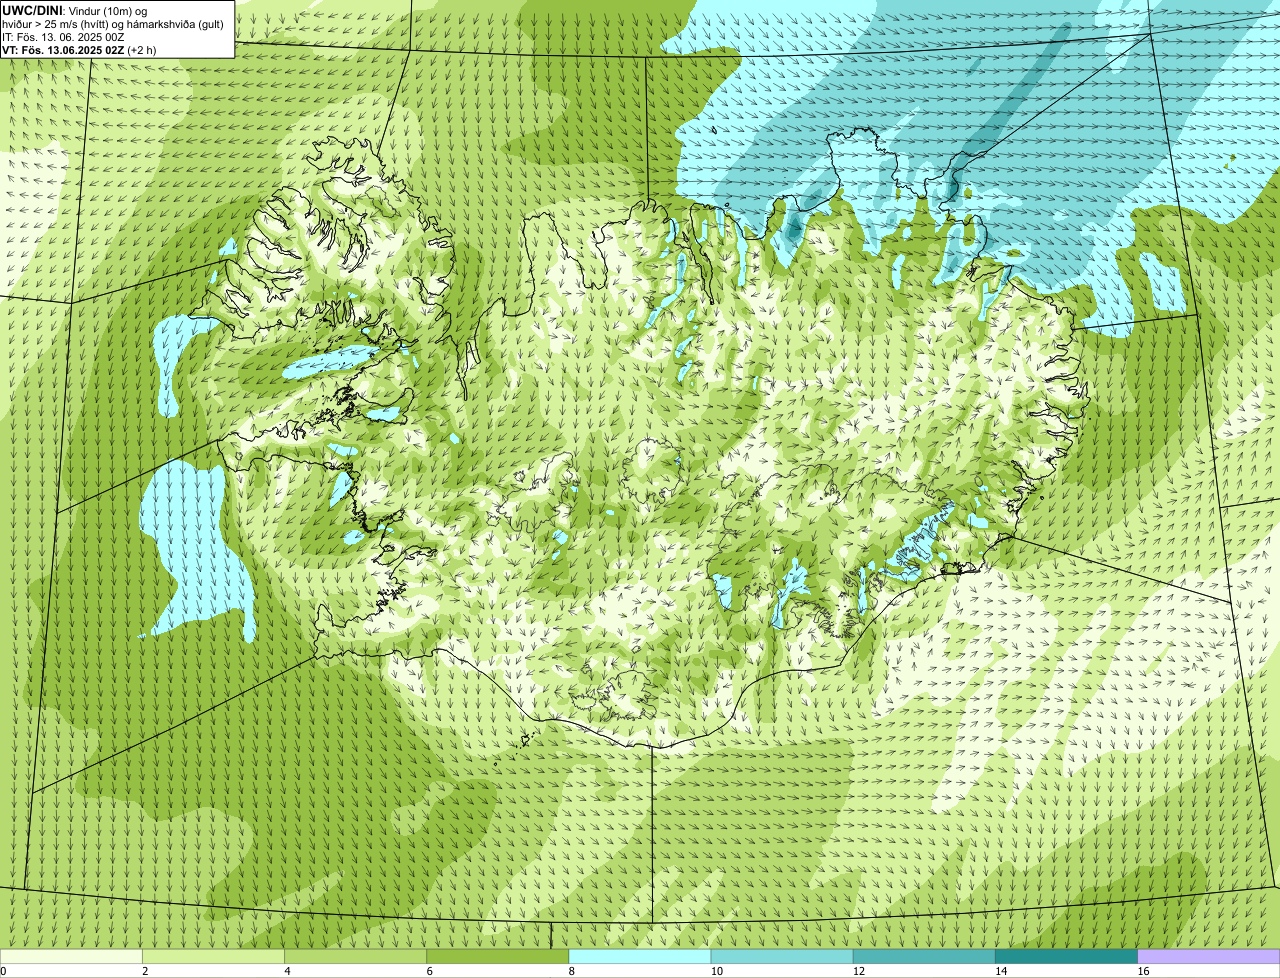1280x978 pixels.
Task: Click the light green 4–6 m/s legend swatch
Action: (355, 956)
